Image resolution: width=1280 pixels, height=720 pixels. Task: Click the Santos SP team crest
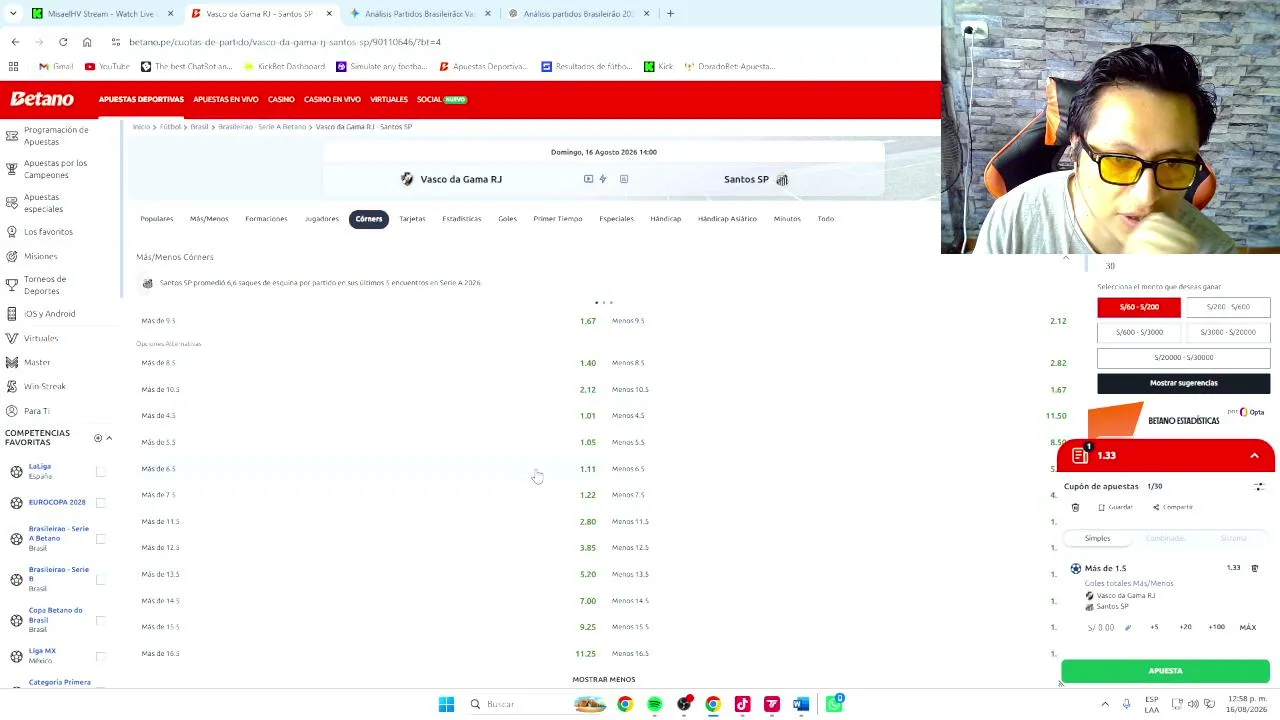click(x=782, y=180)
